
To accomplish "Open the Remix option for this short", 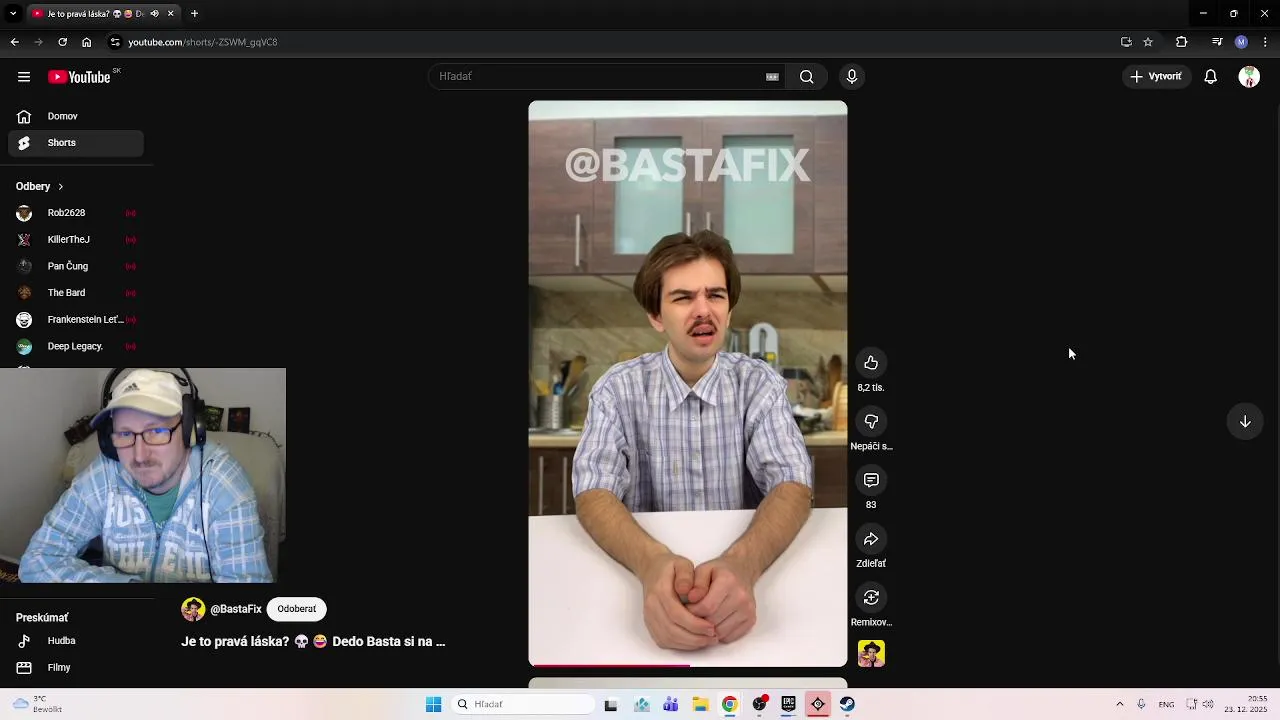I will [871, 598].
